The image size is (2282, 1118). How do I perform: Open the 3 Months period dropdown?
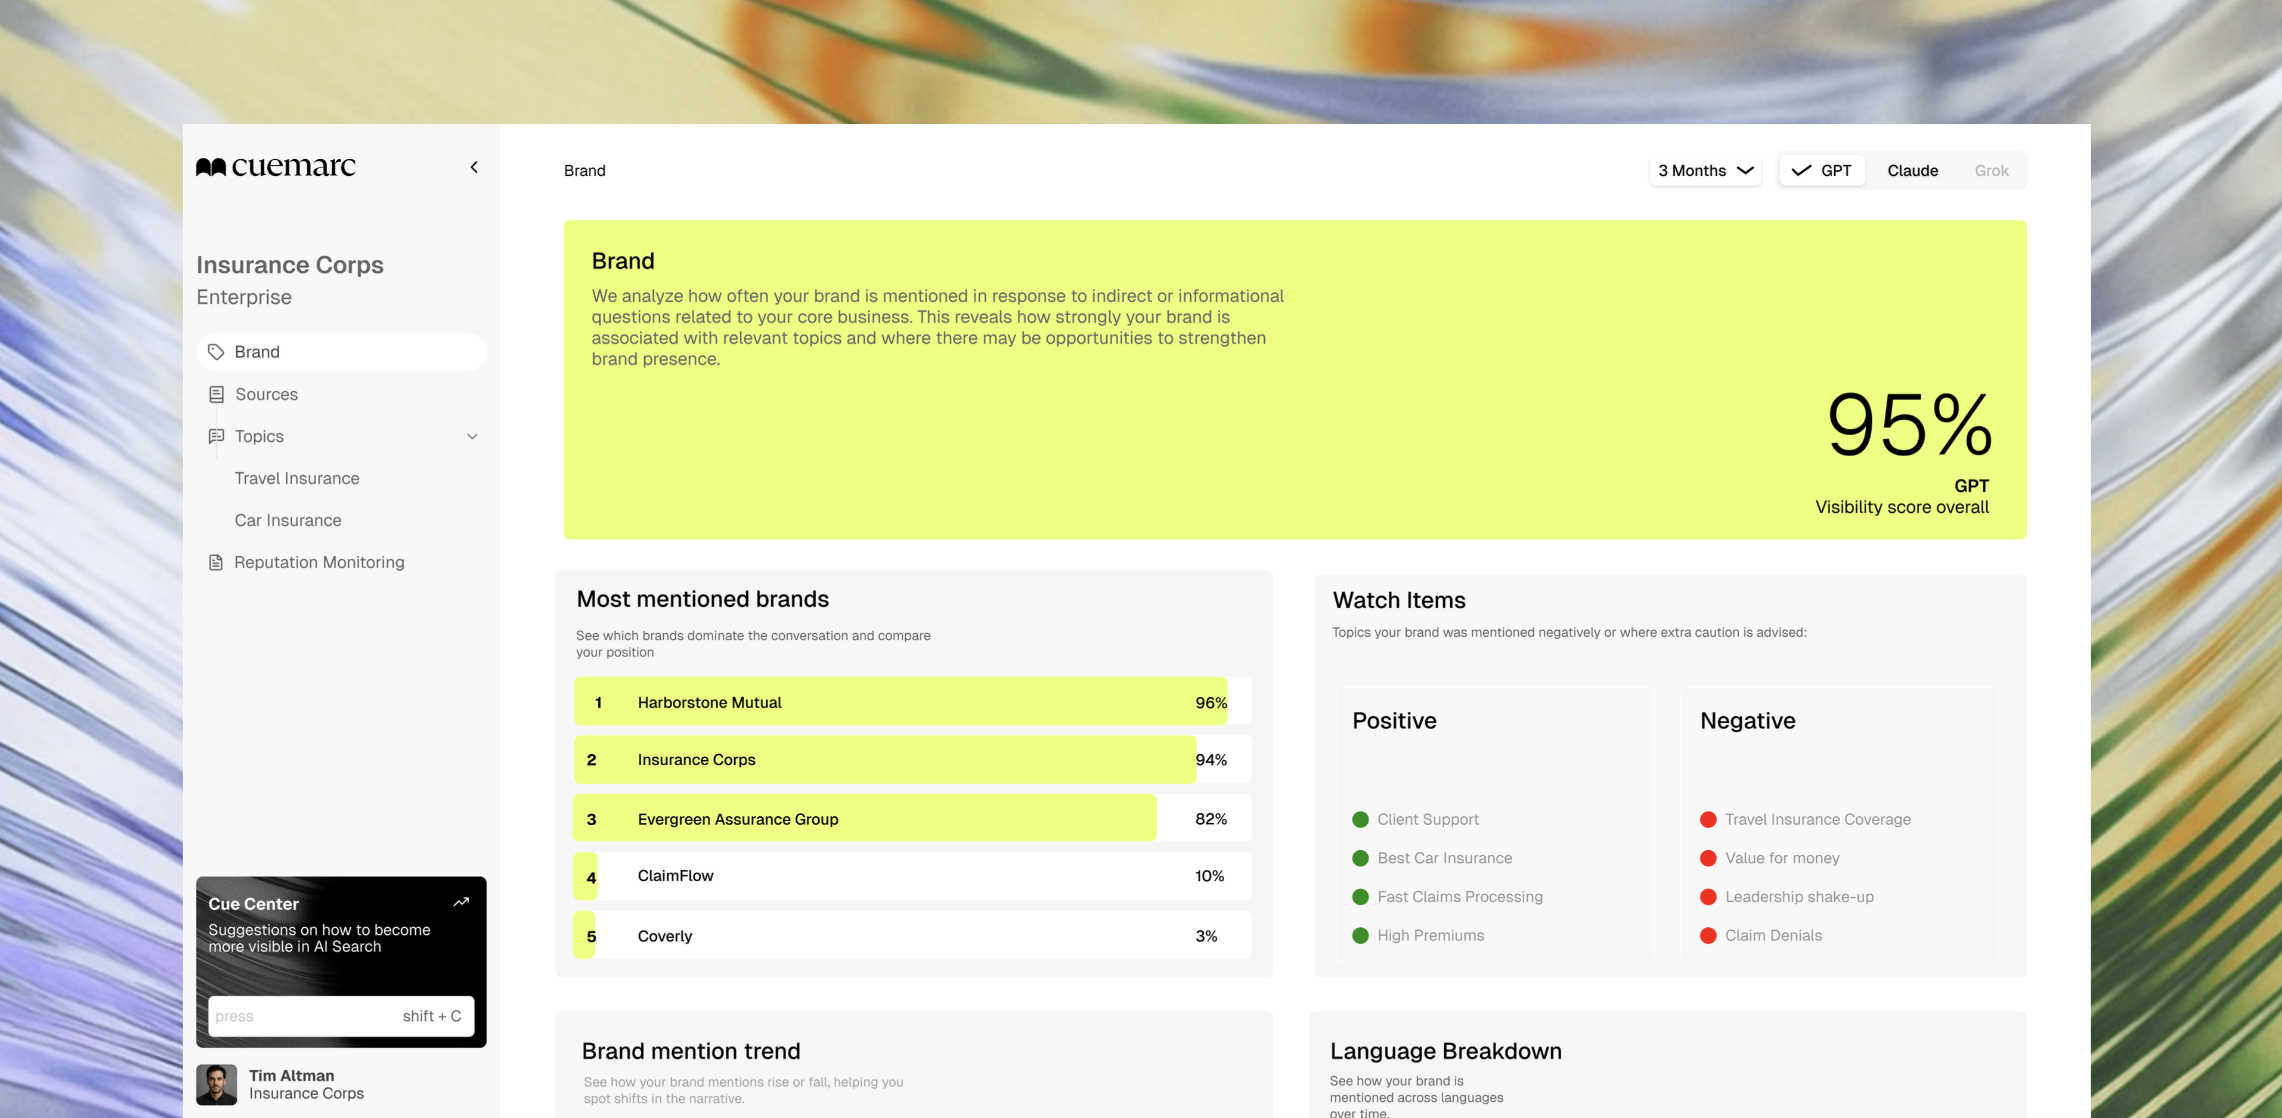click(x=1705, y=170)
